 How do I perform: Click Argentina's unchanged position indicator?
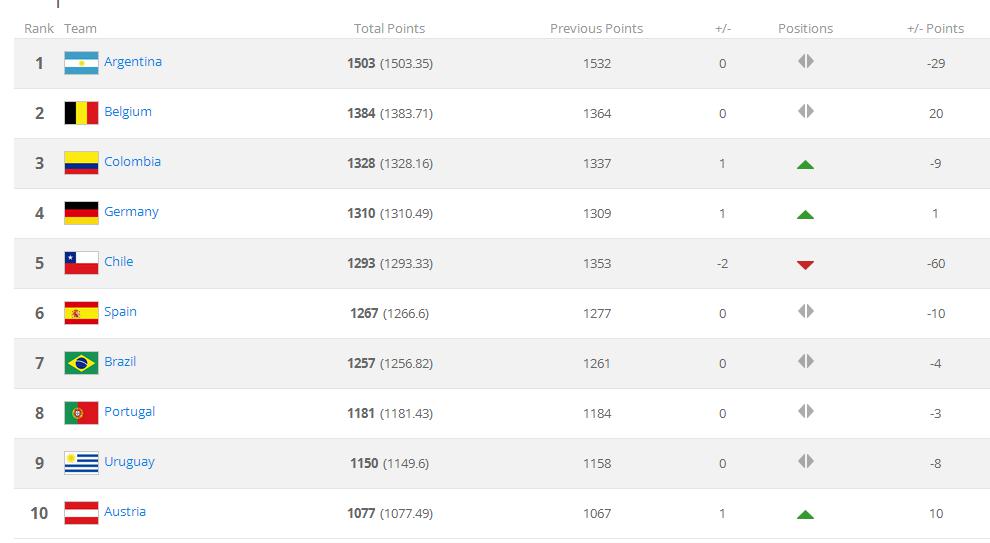coord(805,62)
